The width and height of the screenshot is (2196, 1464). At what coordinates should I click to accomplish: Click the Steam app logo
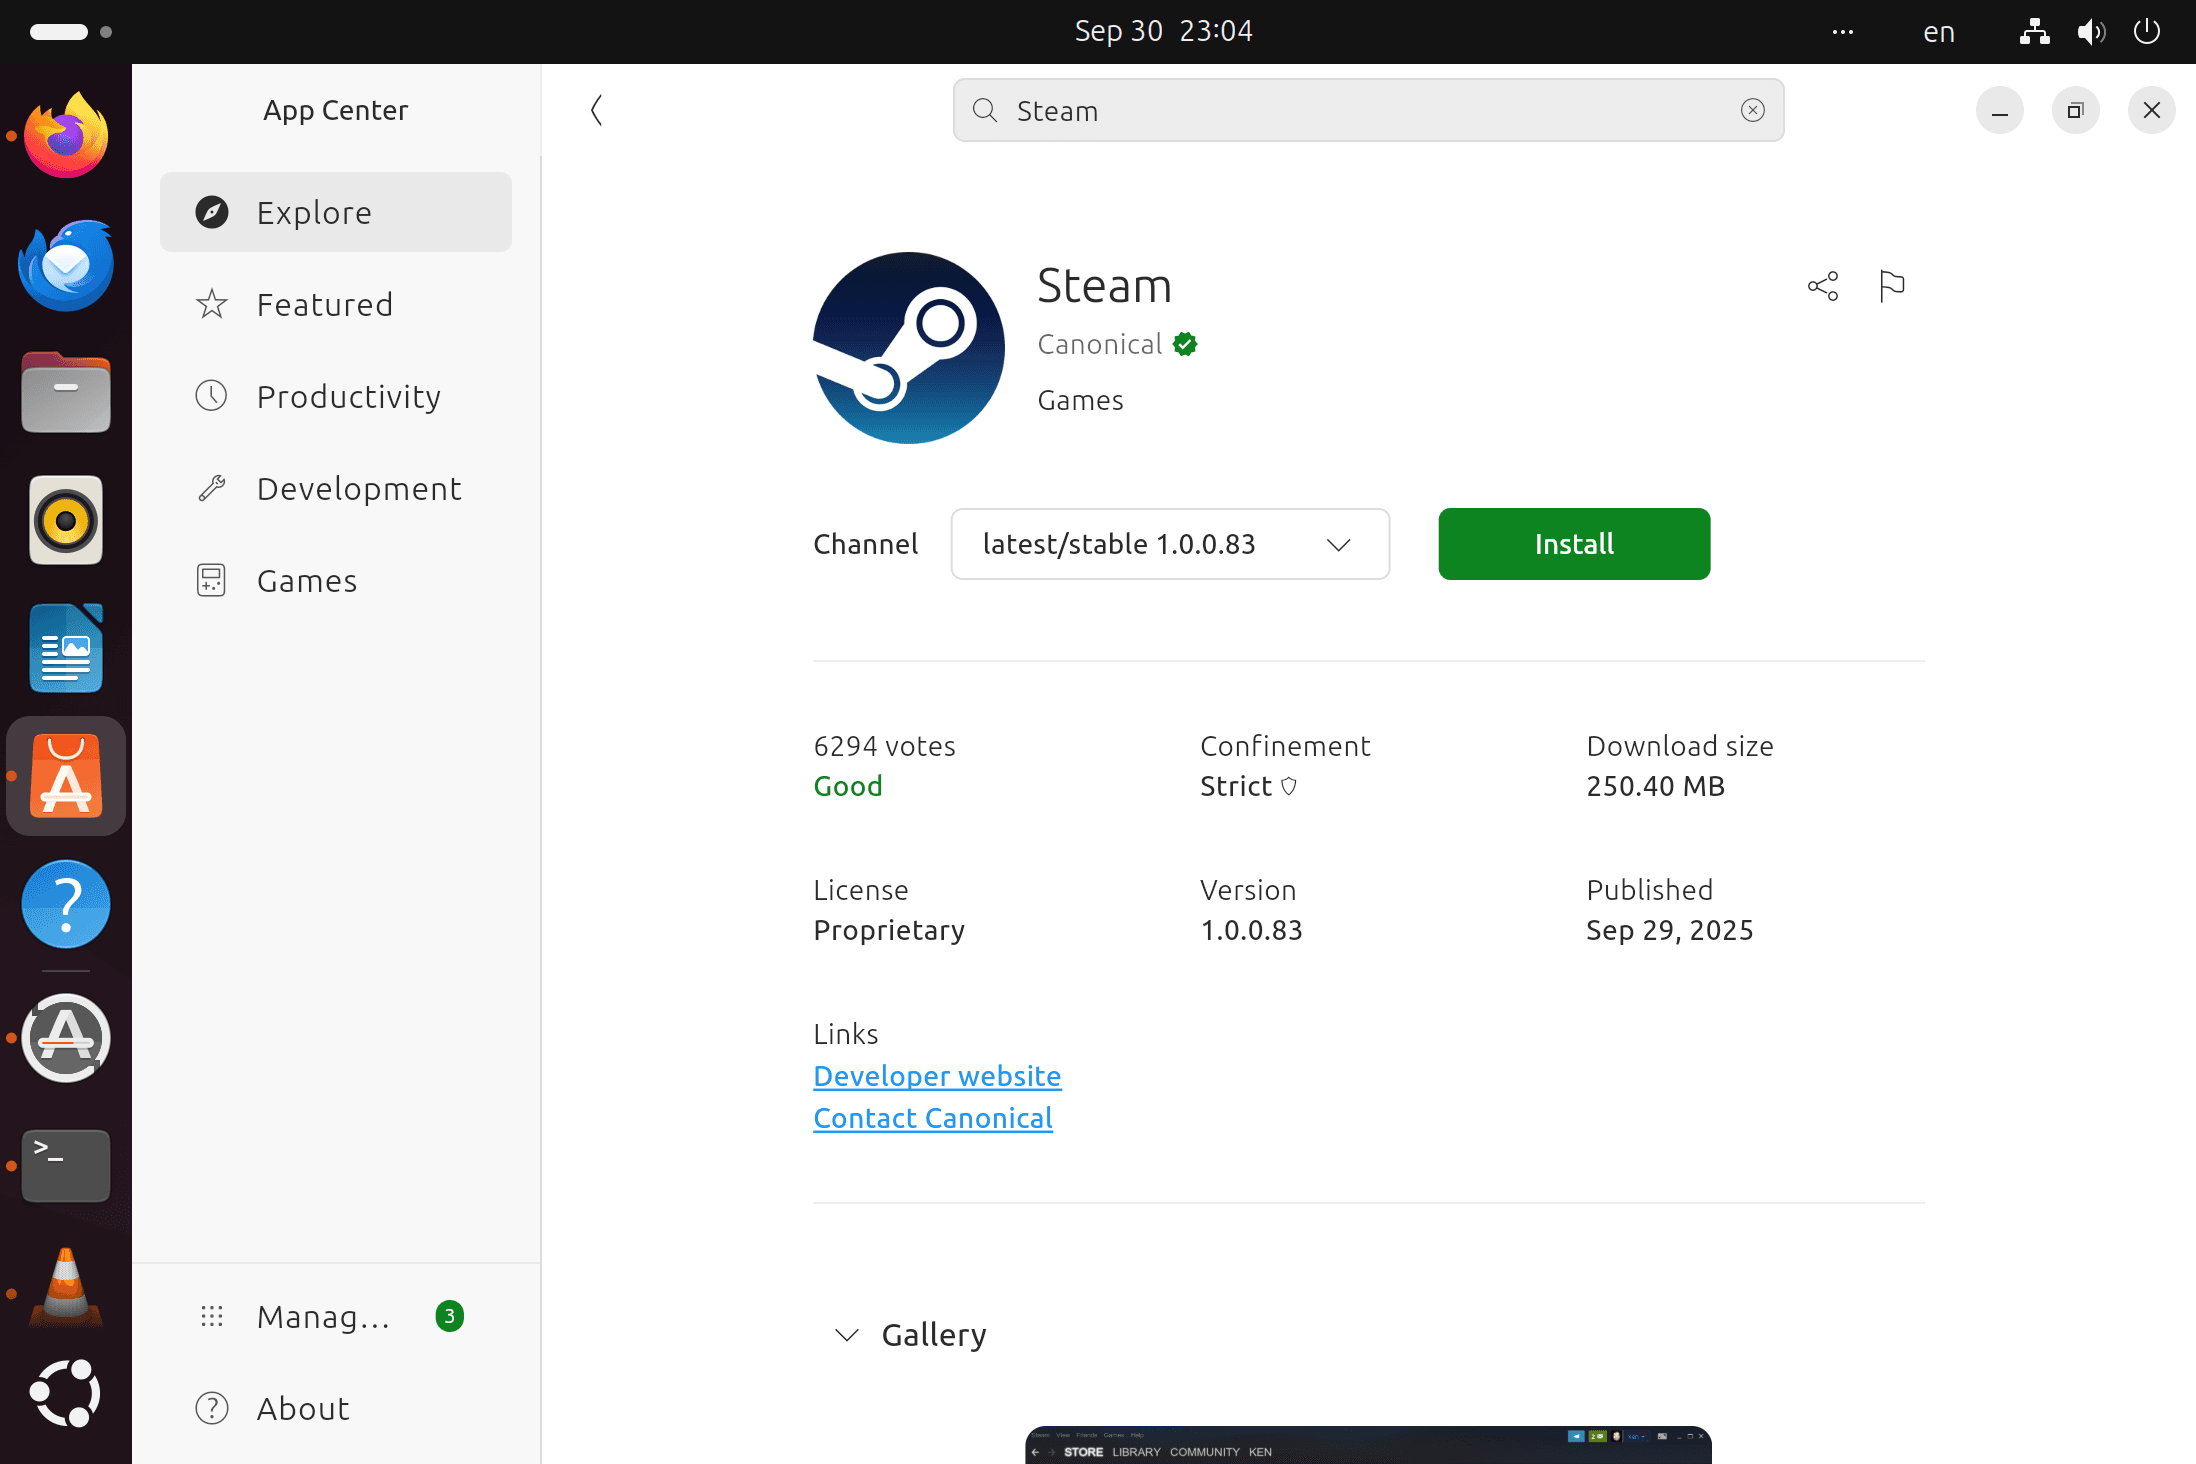click(909, 348)
